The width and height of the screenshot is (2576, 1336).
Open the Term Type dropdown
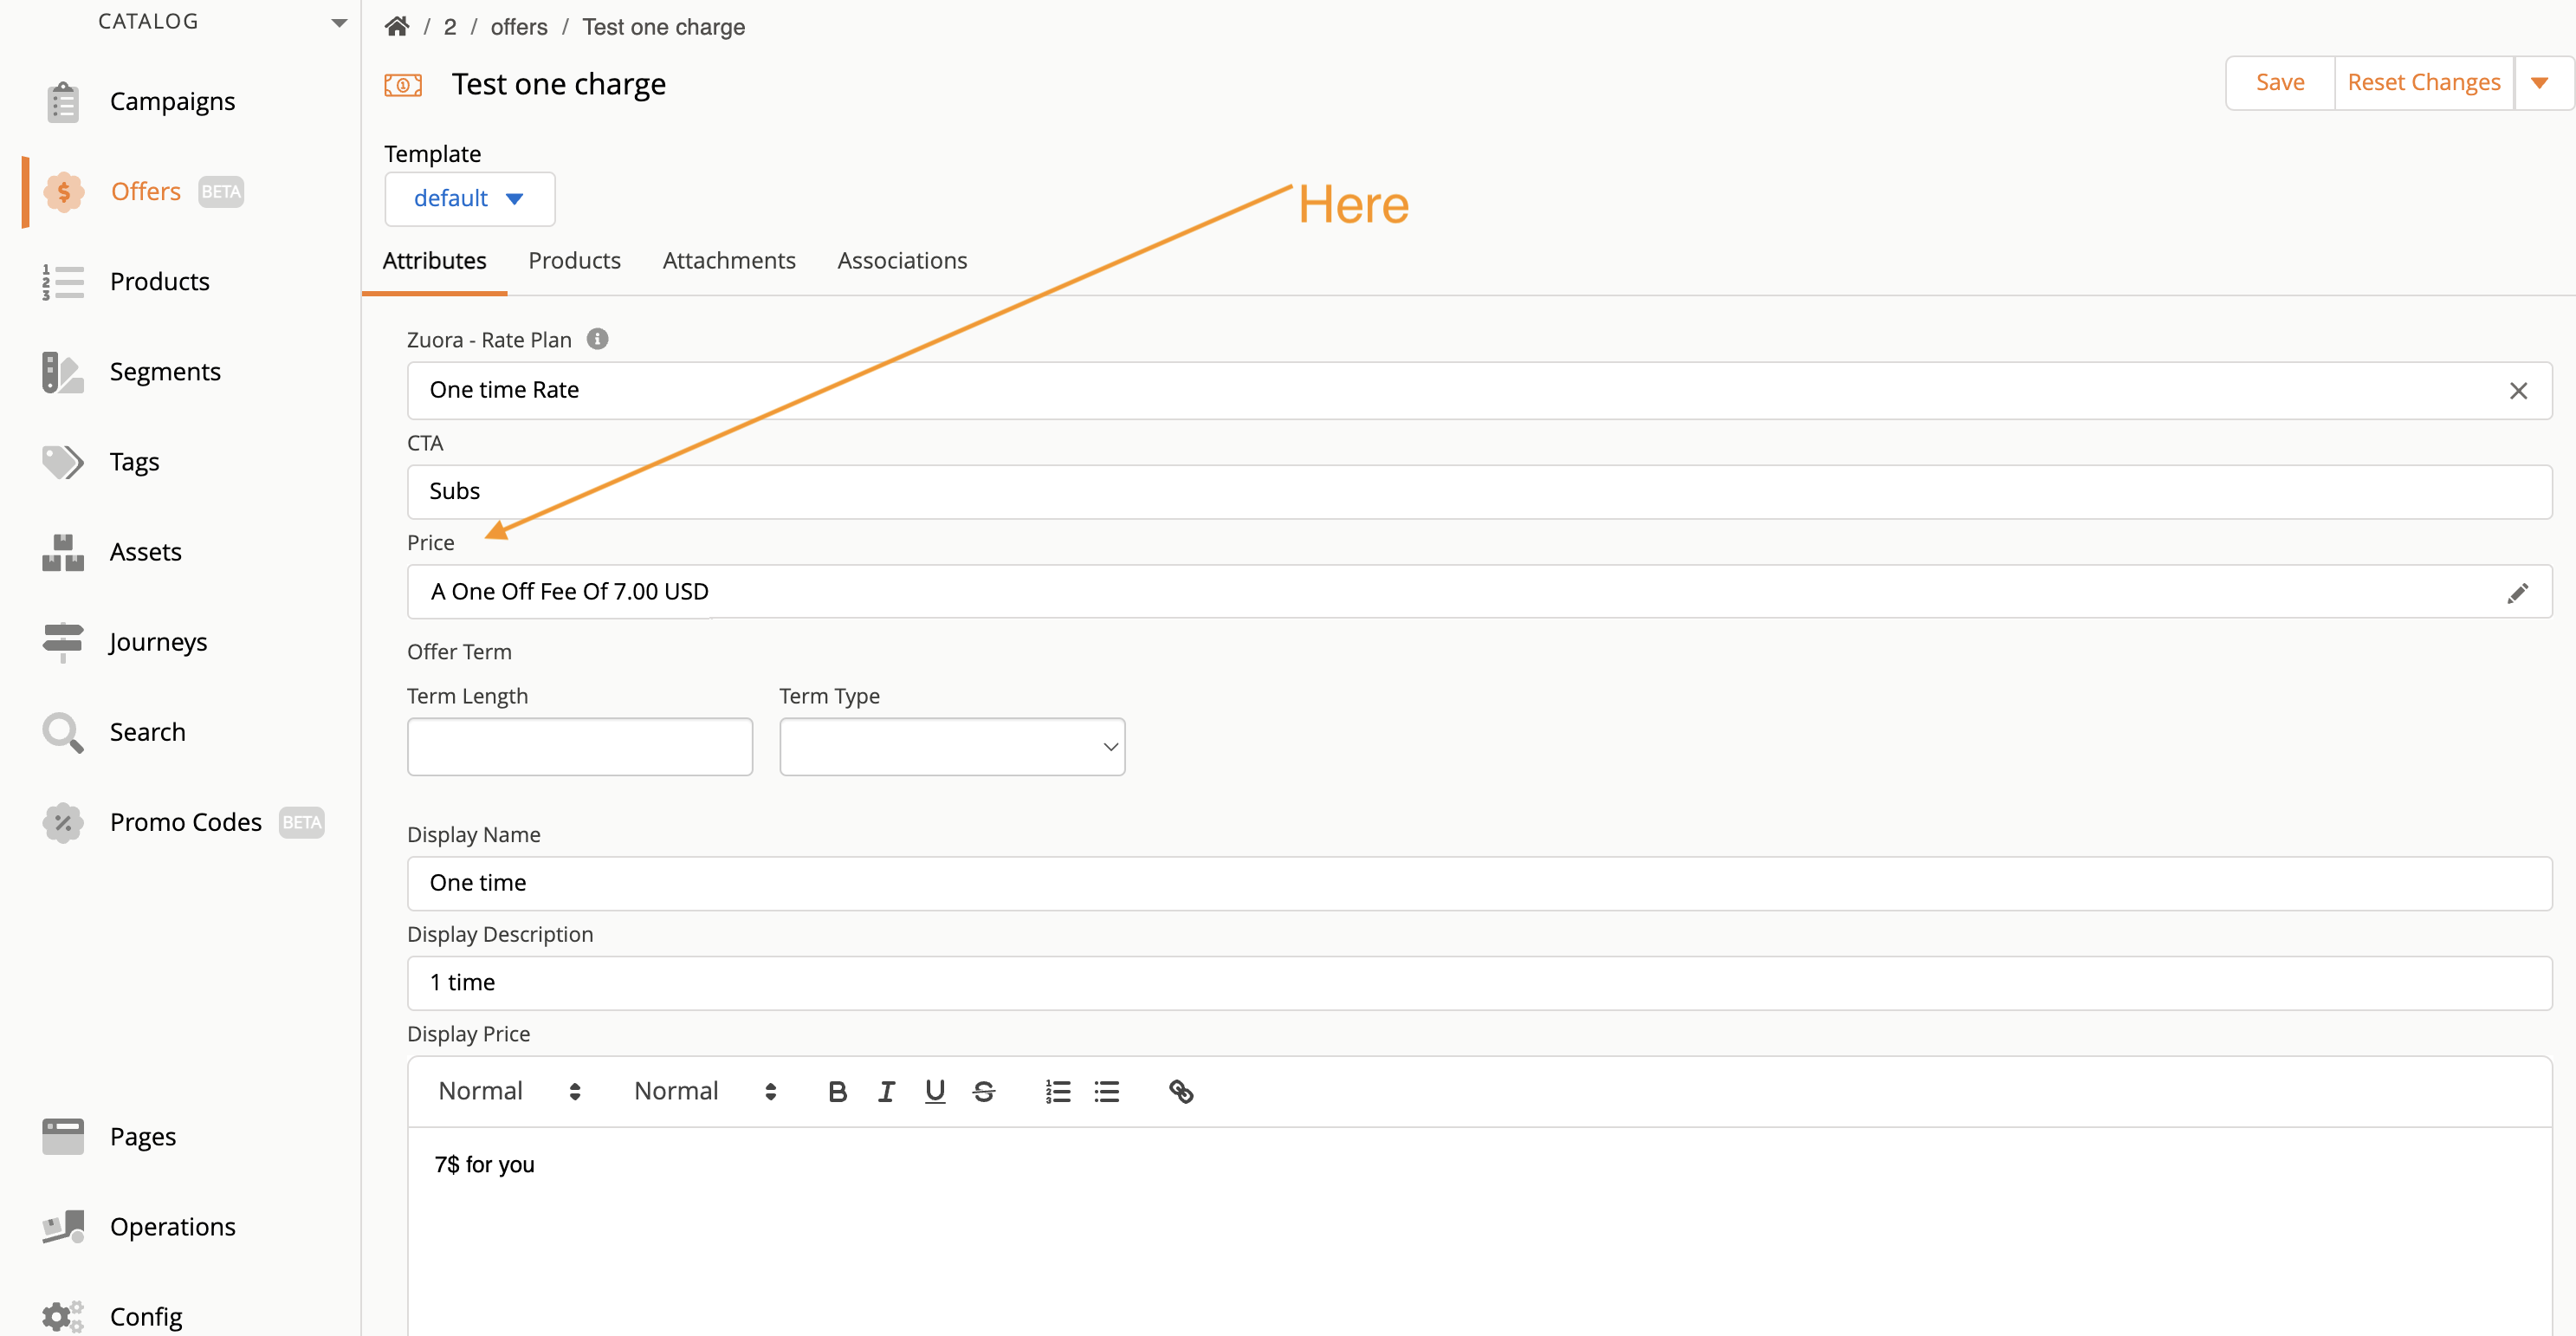pyautogui.click(x=951, y=747)
